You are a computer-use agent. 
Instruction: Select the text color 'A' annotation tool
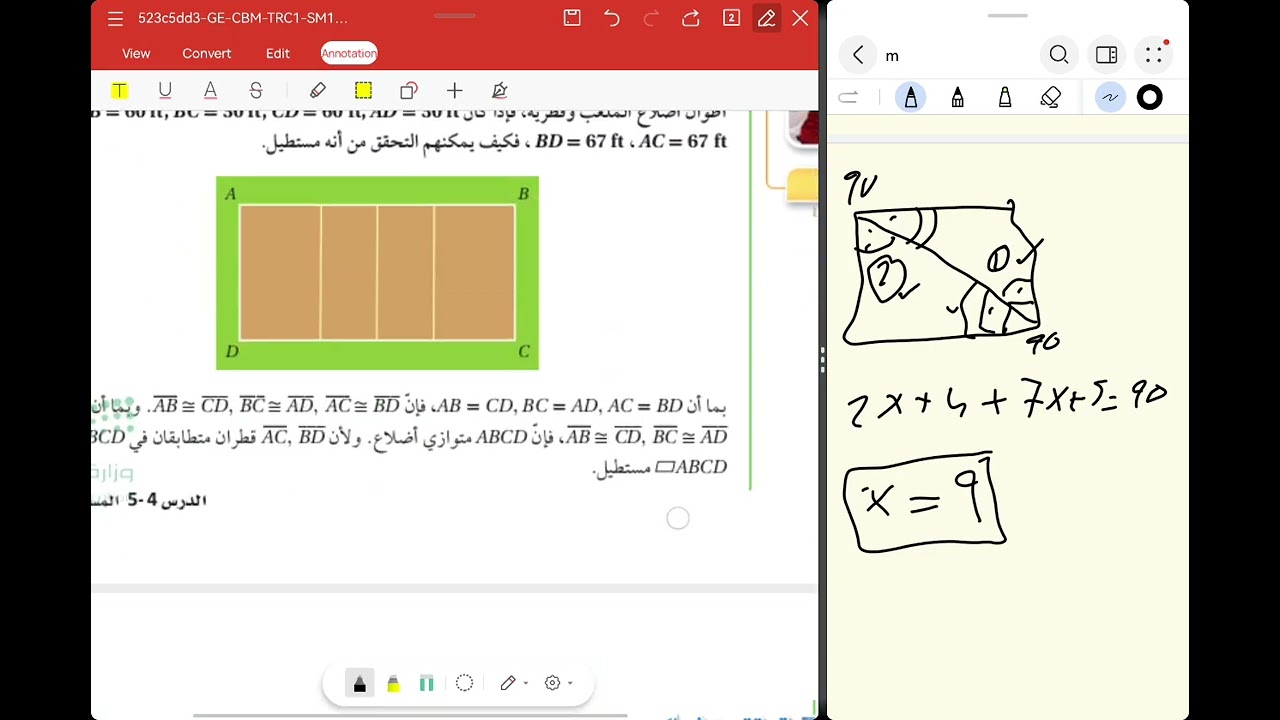[210, 91]
